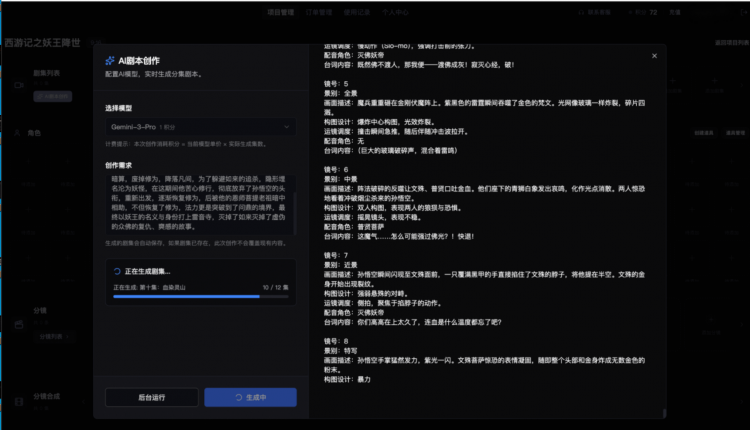The width and height of the screenshot is (750, 430).
Task: Click the 生成中 button
Action: pos(250,397)
